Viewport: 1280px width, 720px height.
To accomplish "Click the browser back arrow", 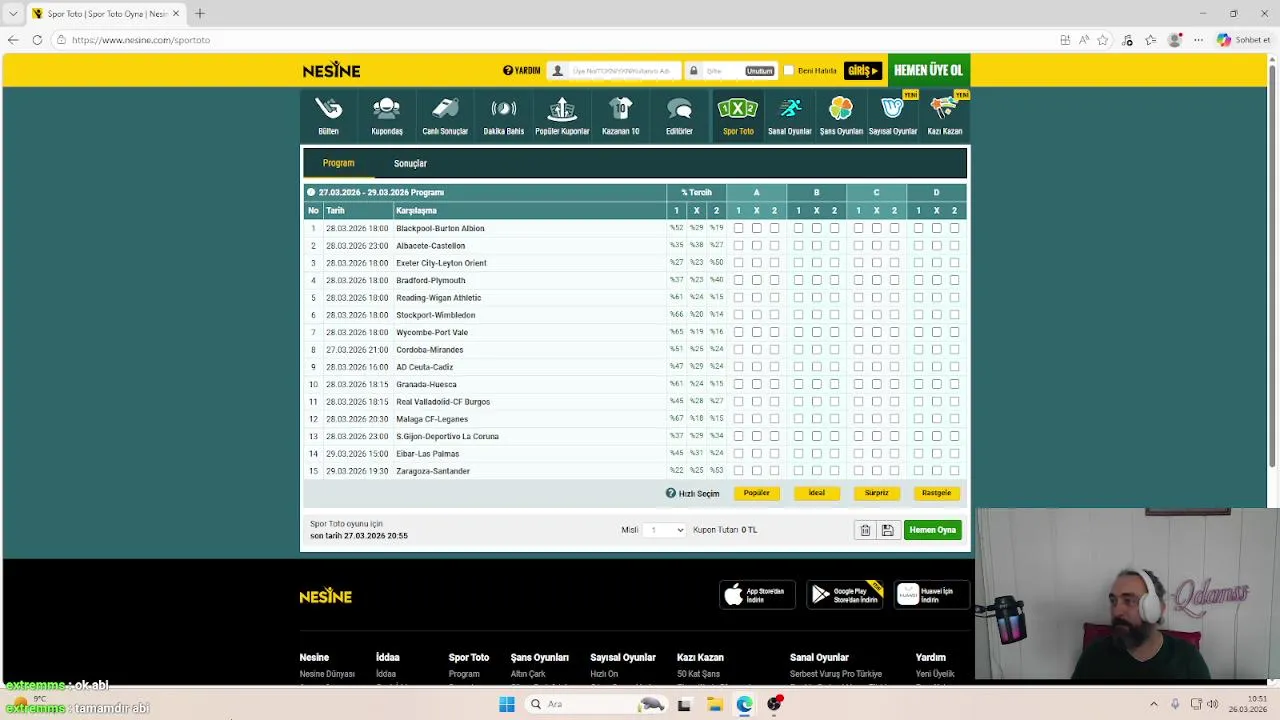I will pos(13,40).
